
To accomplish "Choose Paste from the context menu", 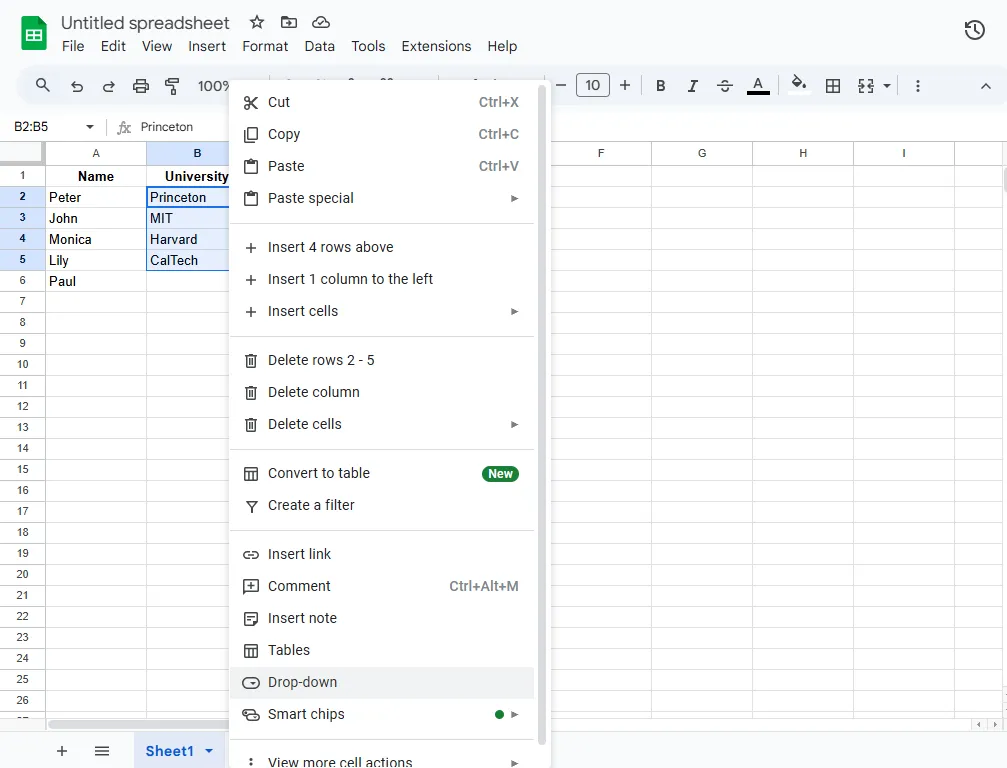I will point(381,166).
